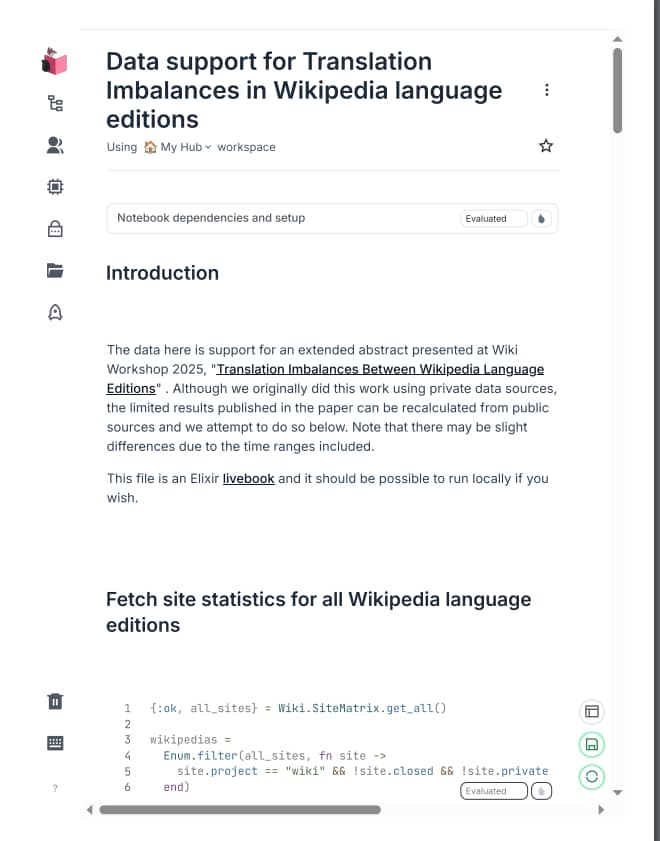Click the scroll down arrow
Screen dimensions: 660x841
click(x=618, y=792)
